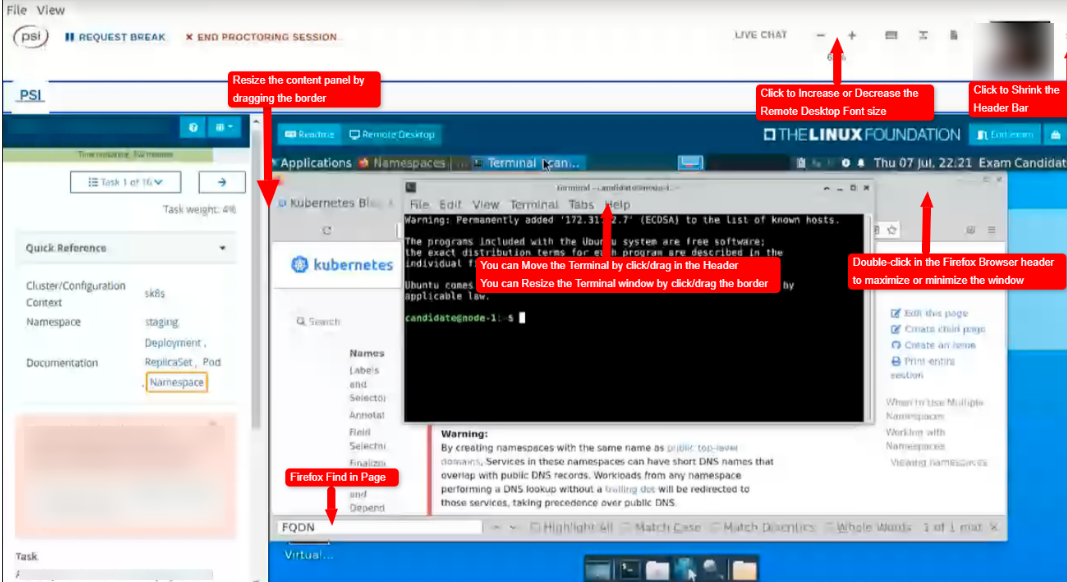Image resolution: width=1067 pixels, height=582 pixels.
Task: Open the terminal icon in the bottom dock
Action: point(629,569)
